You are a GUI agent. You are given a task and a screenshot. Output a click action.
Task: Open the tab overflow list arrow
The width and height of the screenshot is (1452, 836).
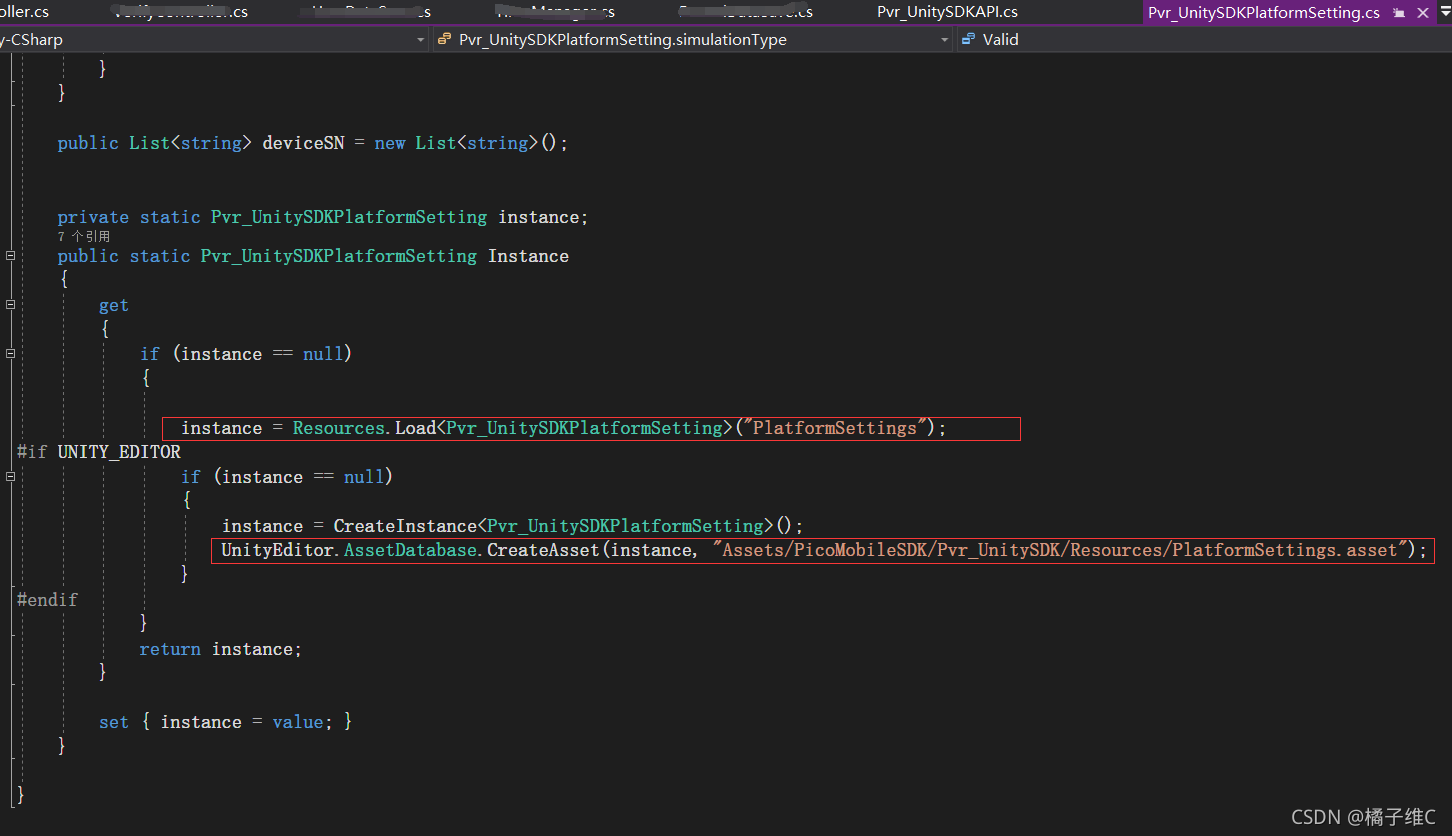pos(1446,13)
